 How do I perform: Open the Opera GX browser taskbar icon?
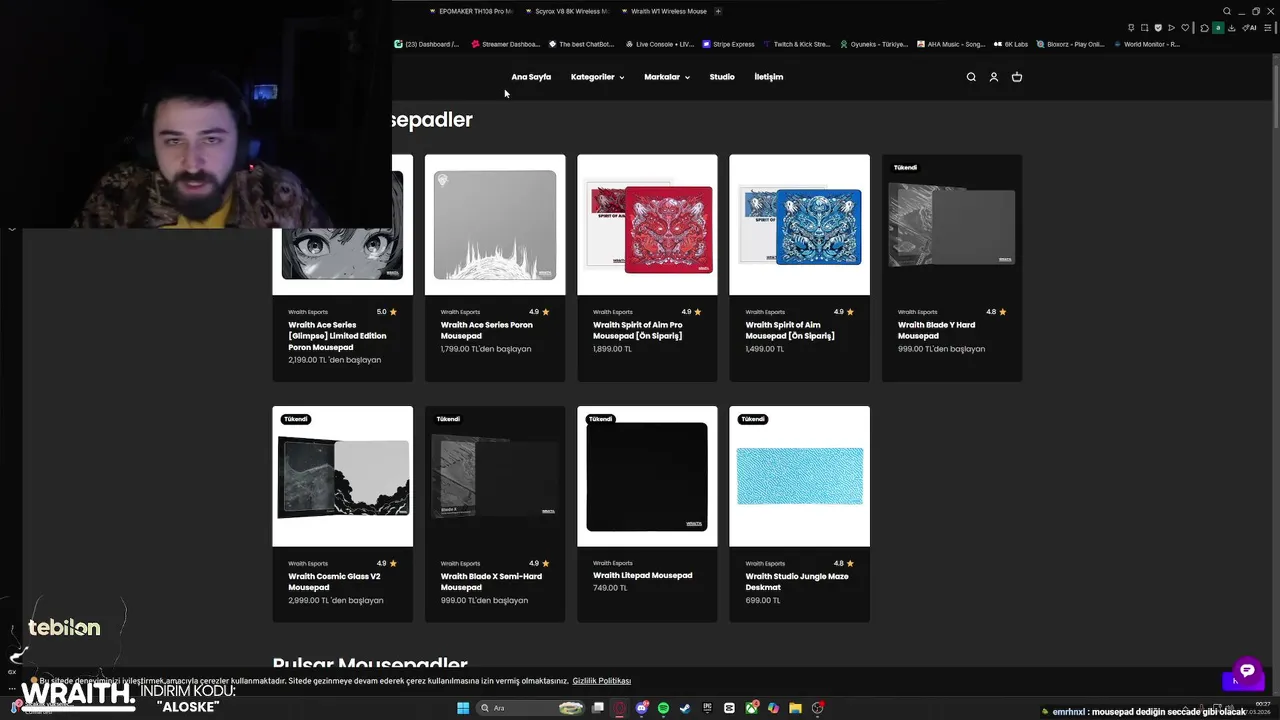620,708
